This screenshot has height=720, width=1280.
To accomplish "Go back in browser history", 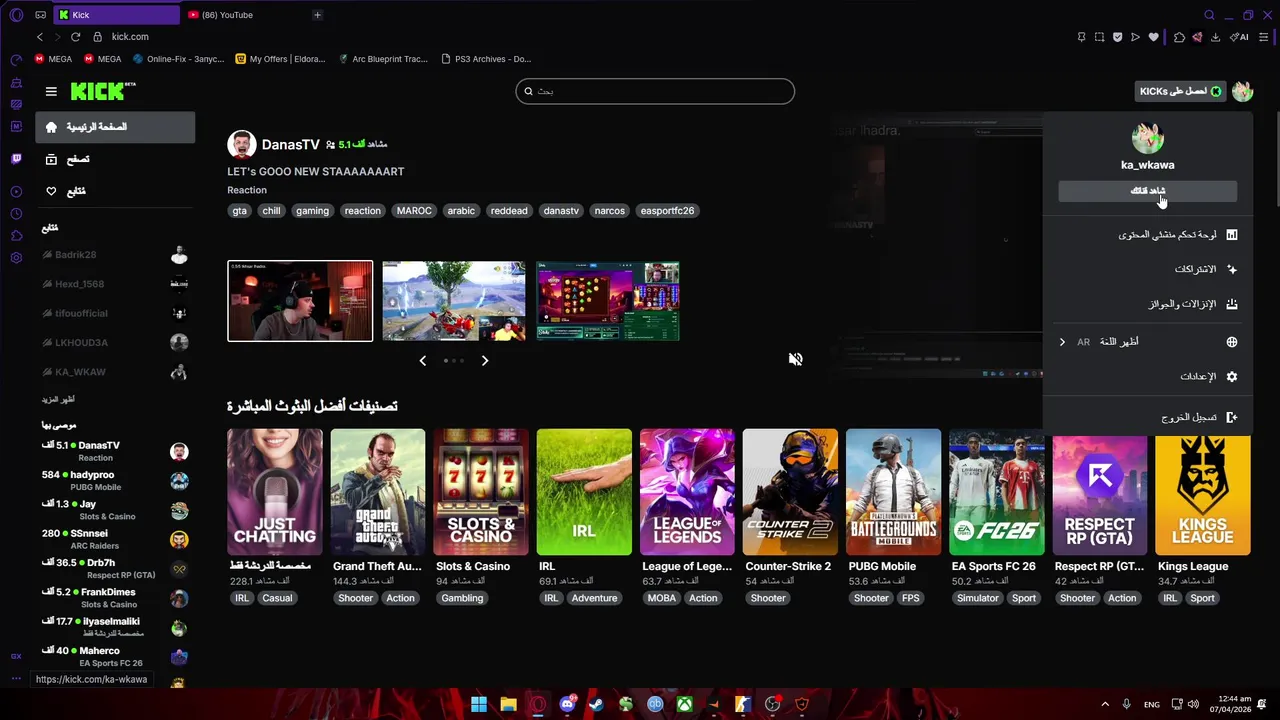I will 39,37.
